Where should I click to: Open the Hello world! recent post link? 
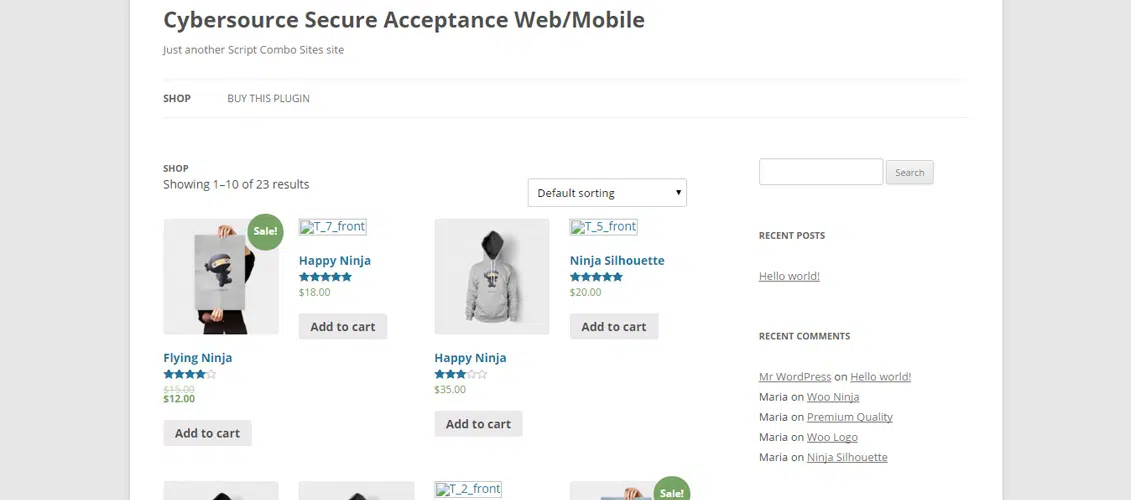789,276
